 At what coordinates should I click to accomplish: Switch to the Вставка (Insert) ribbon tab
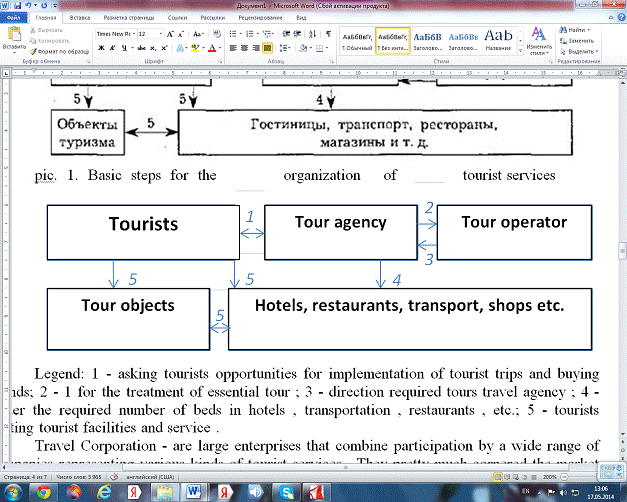point(81,18)
